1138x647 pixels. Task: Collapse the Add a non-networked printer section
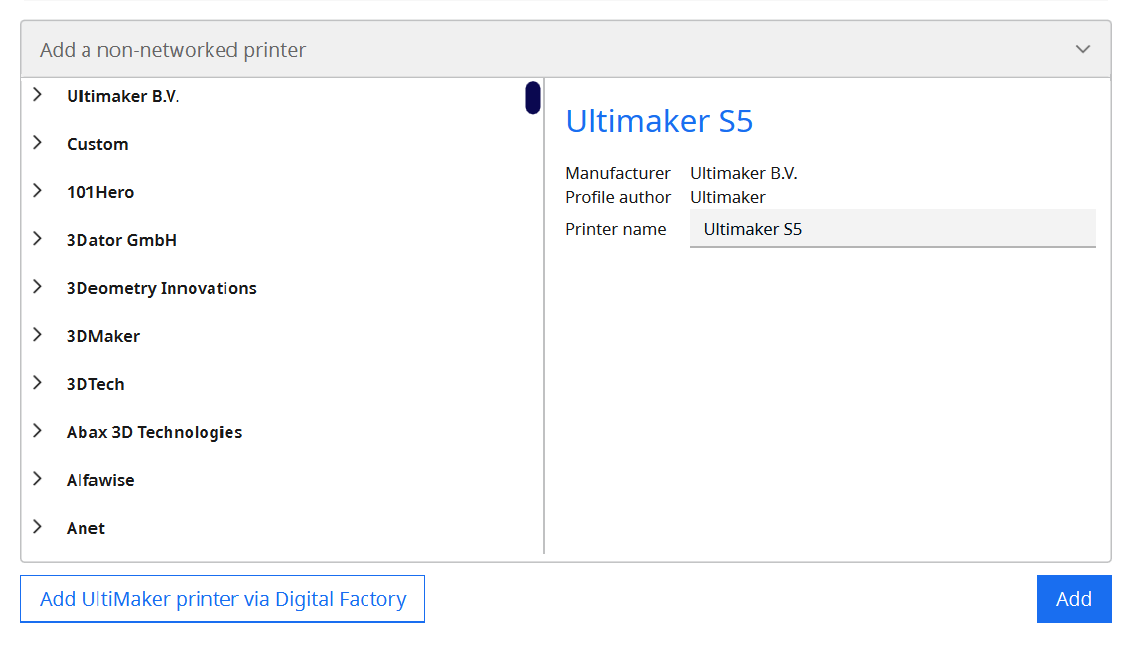point(1083,49)
